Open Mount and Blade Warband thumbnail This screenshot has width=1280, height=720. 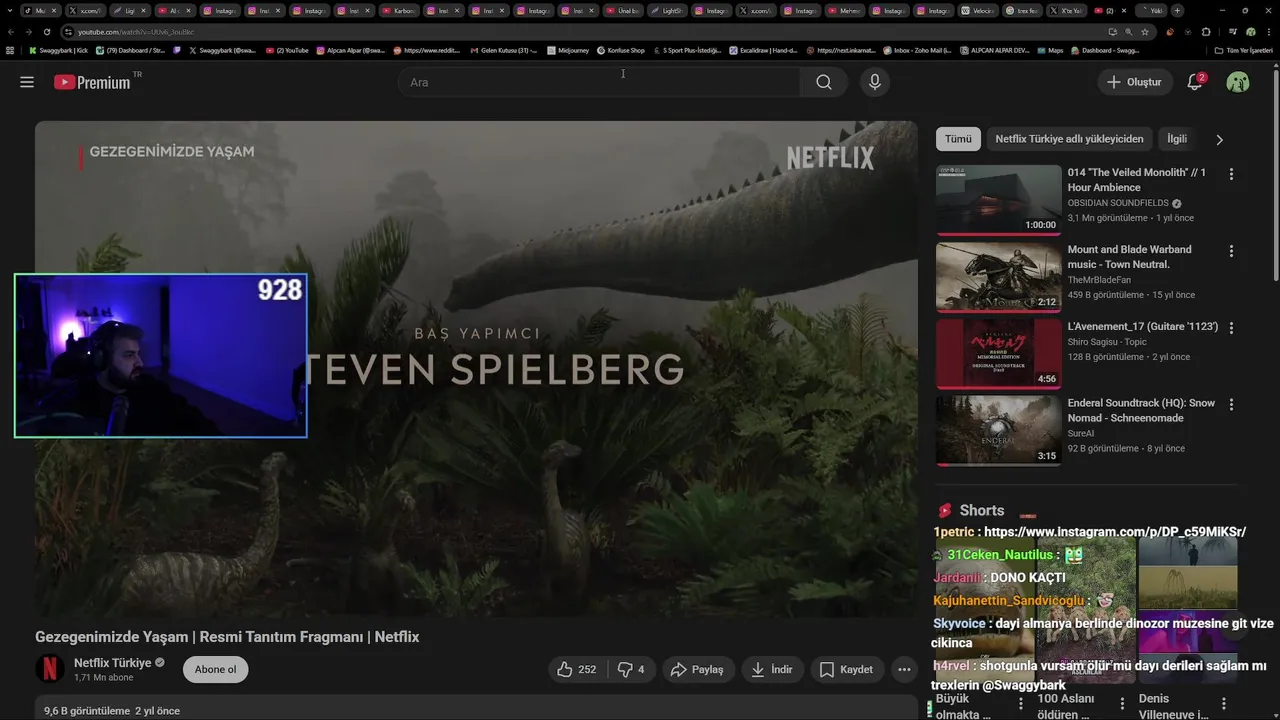[998, 277]
